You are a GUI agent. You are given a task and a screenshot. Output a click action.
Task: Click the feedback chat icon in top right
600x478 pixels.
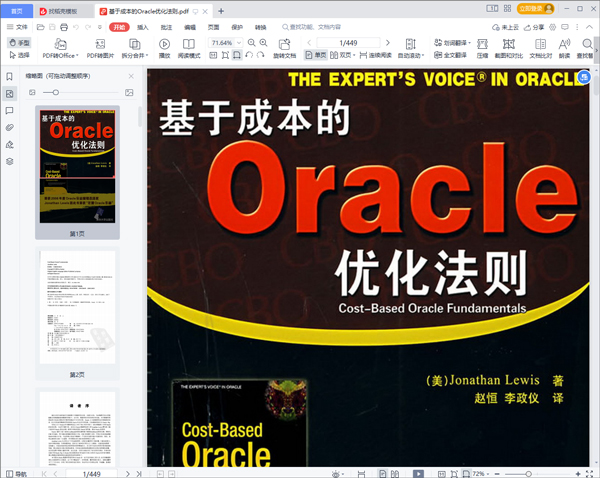[x=565, y=27]
